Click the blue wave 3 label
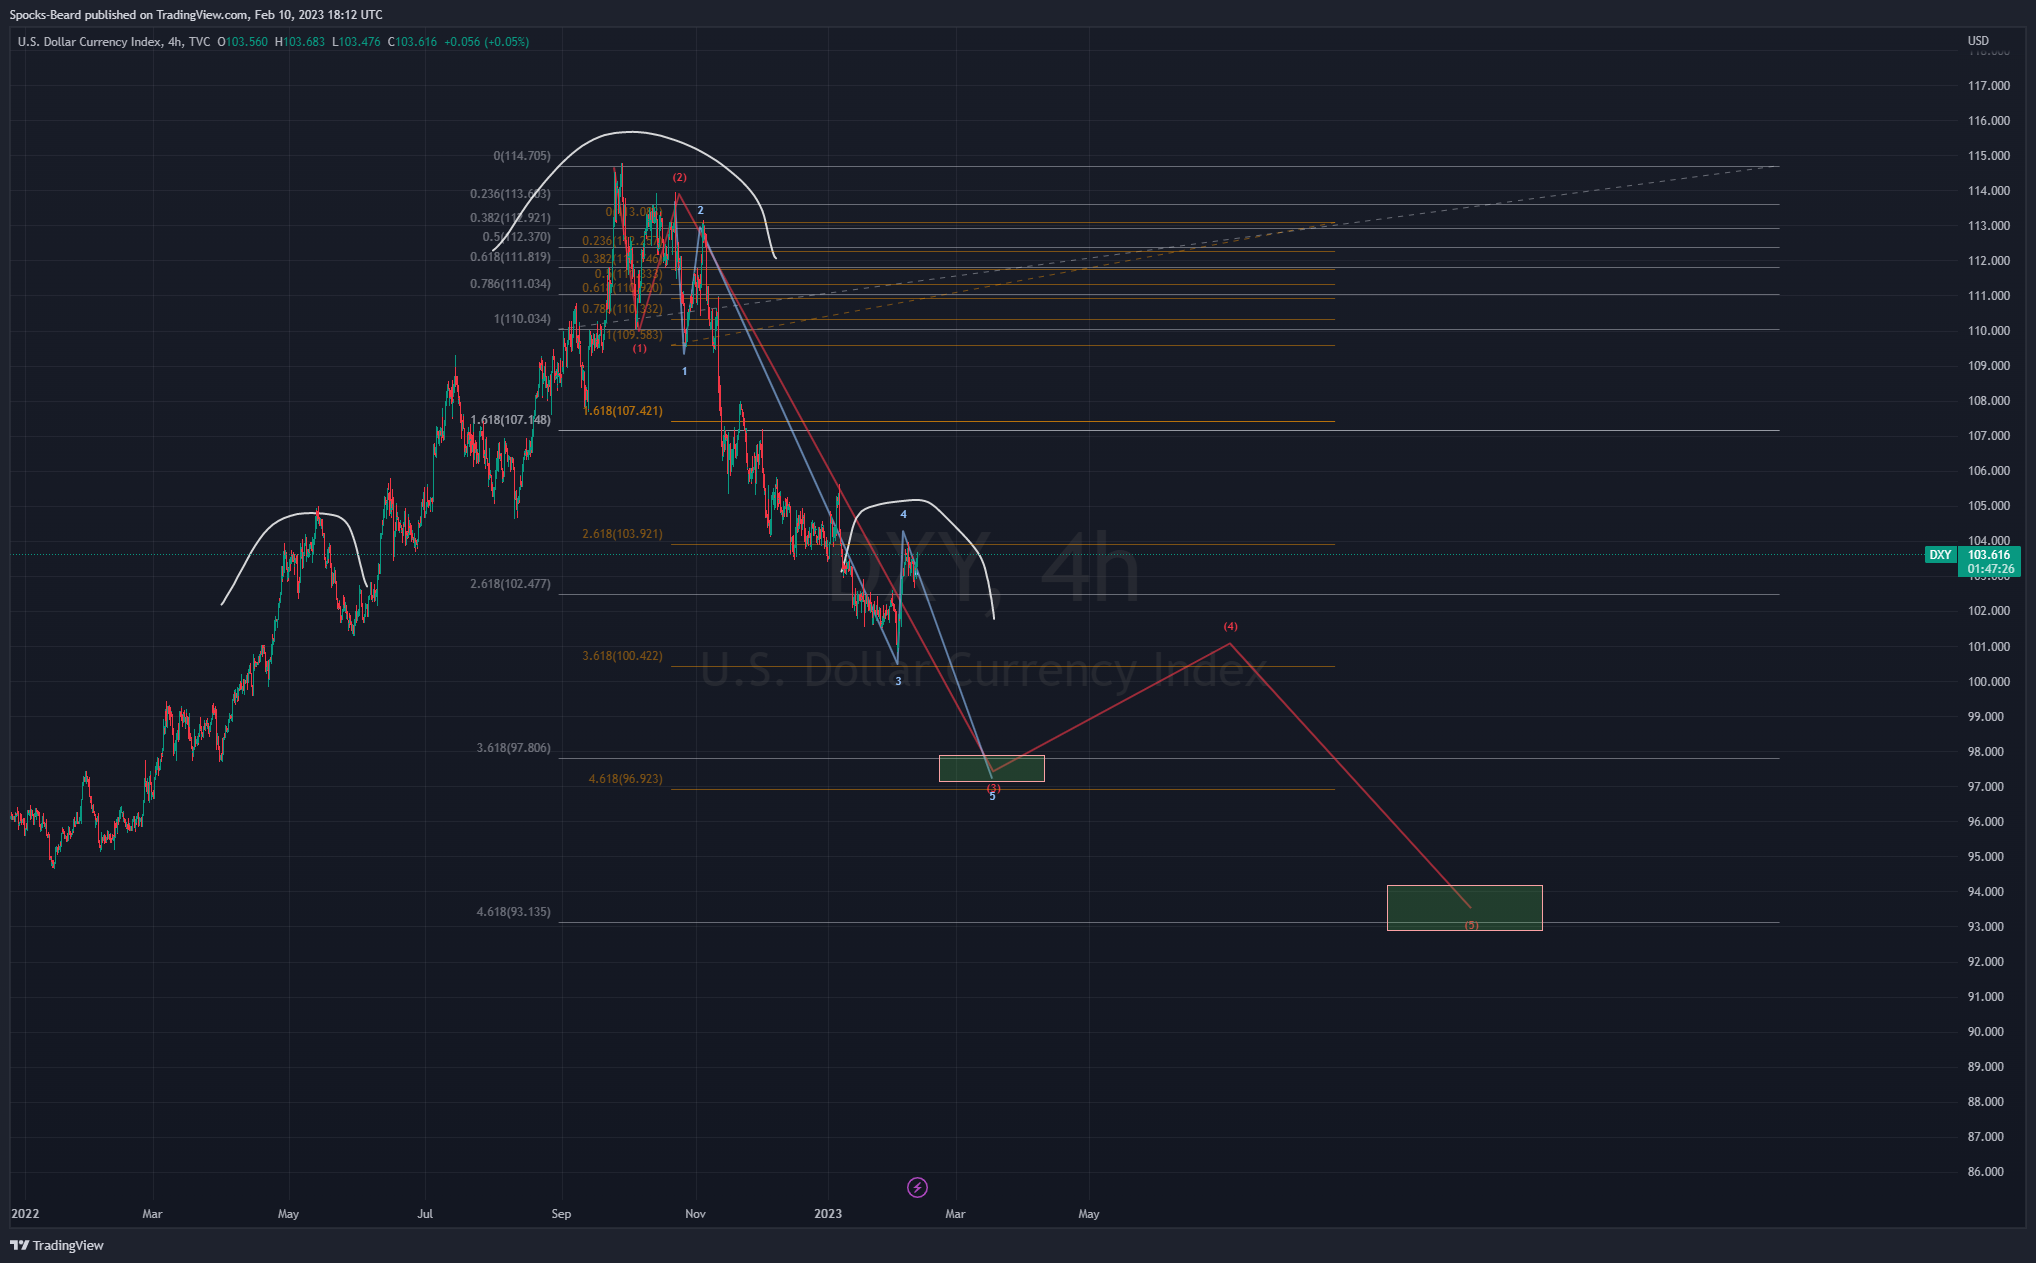This screenshot has height=1263, width=2036. point(898,681)
